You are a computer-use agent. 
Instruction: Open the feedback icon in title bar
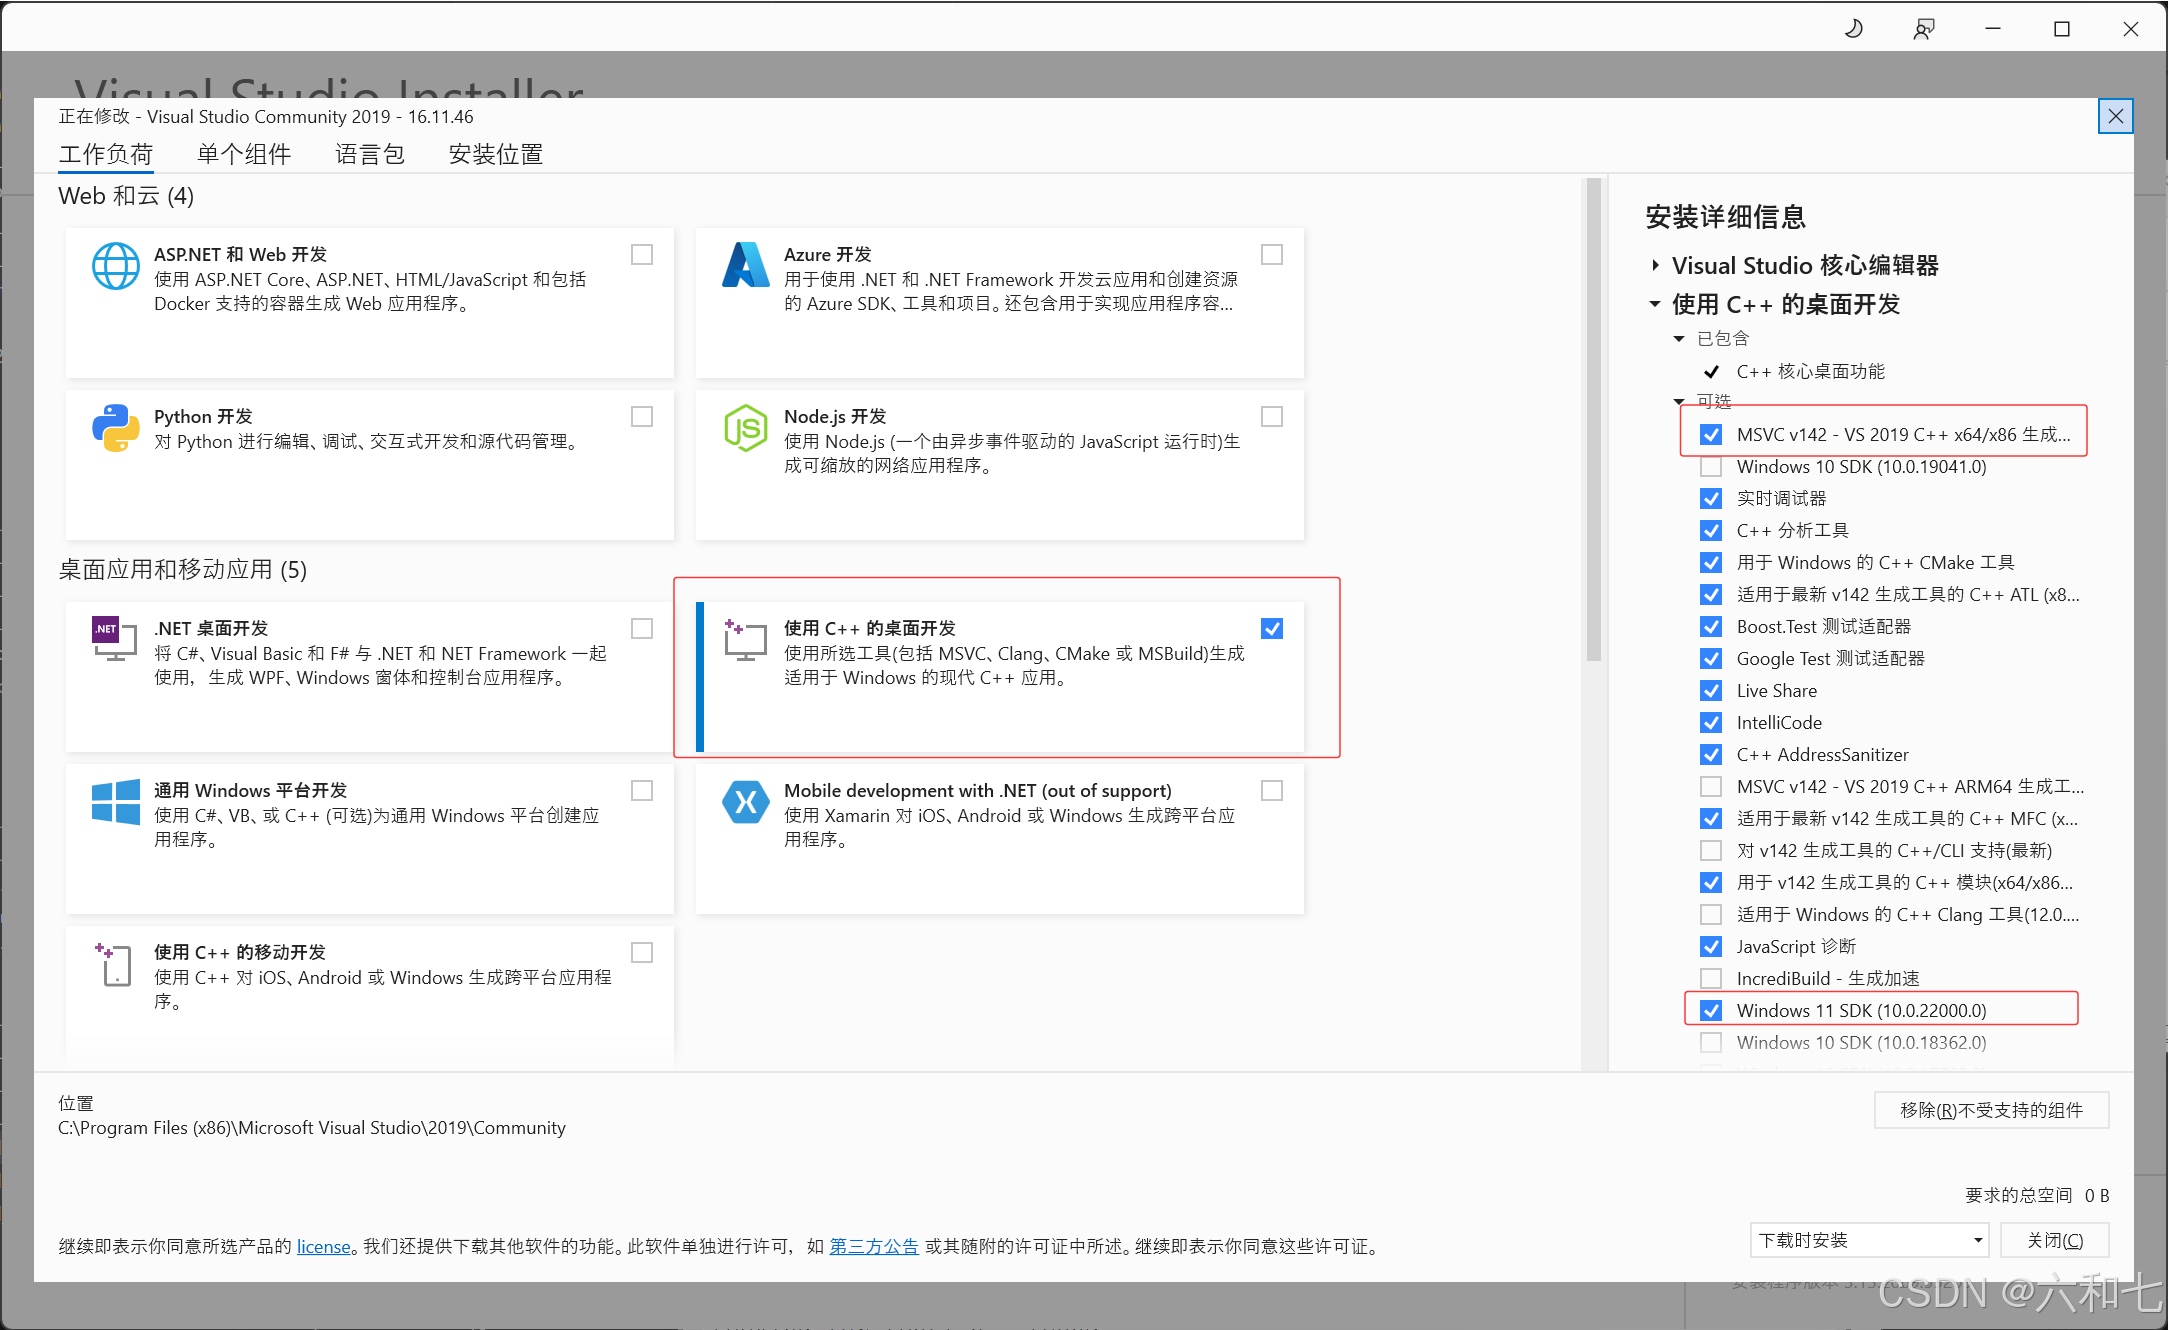tap(1923, 29)
